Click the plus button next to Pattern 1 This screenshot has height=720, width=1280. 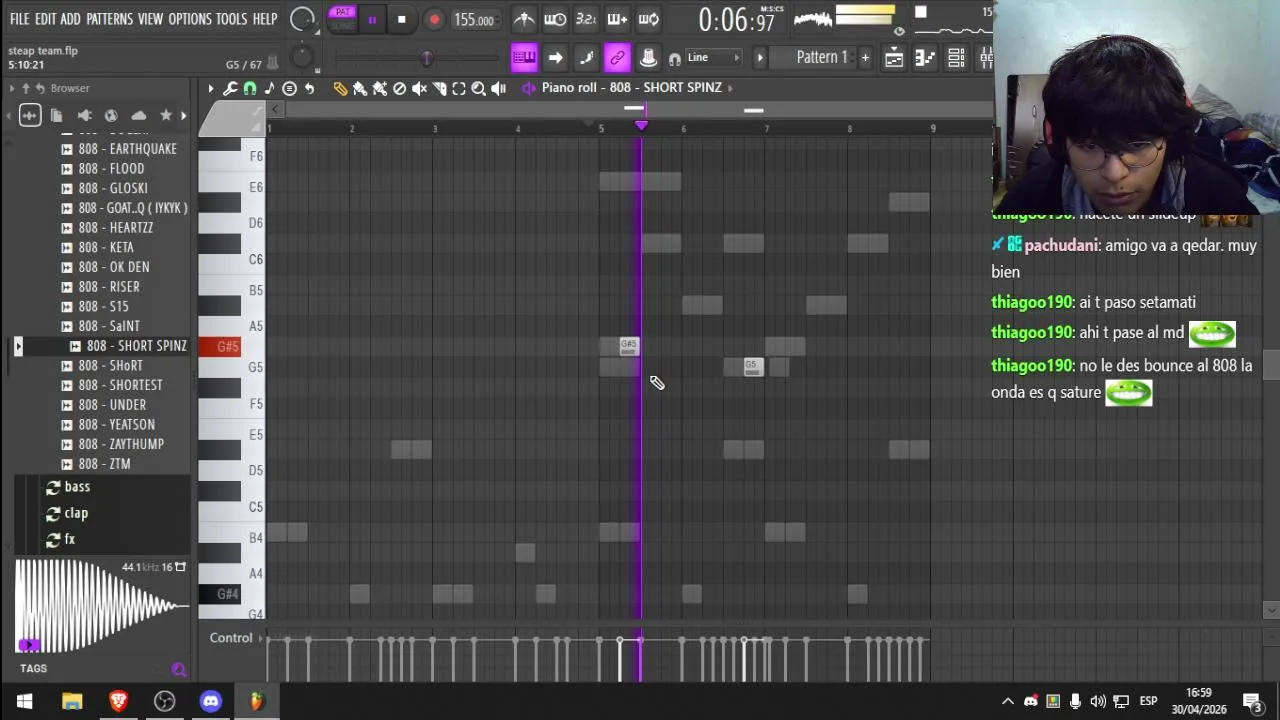(x=865, y=57)
